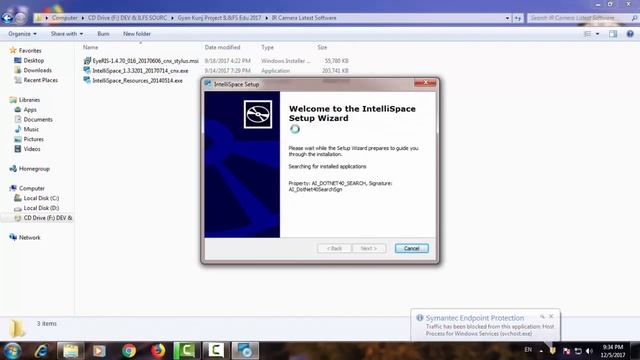Open Downloads in navigation pane
The image size is (640, 360).
coord(37,70)
